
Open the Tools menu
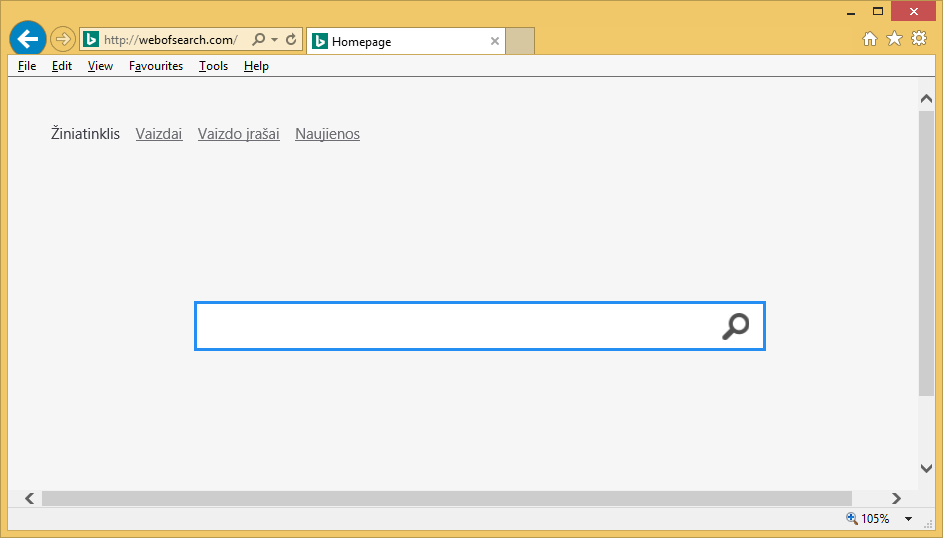pyautogui.click(x=213, y=66)
